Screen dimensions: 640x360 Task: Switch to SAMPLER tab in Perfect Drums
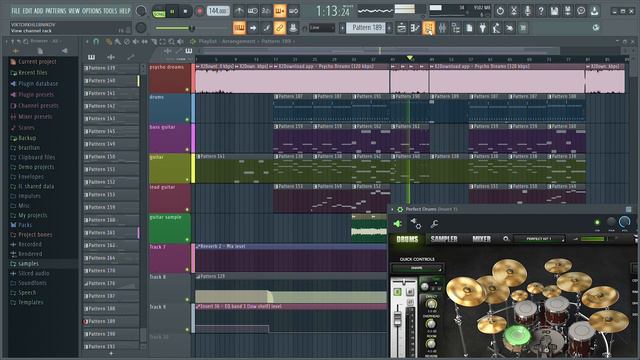click(444, 239)
